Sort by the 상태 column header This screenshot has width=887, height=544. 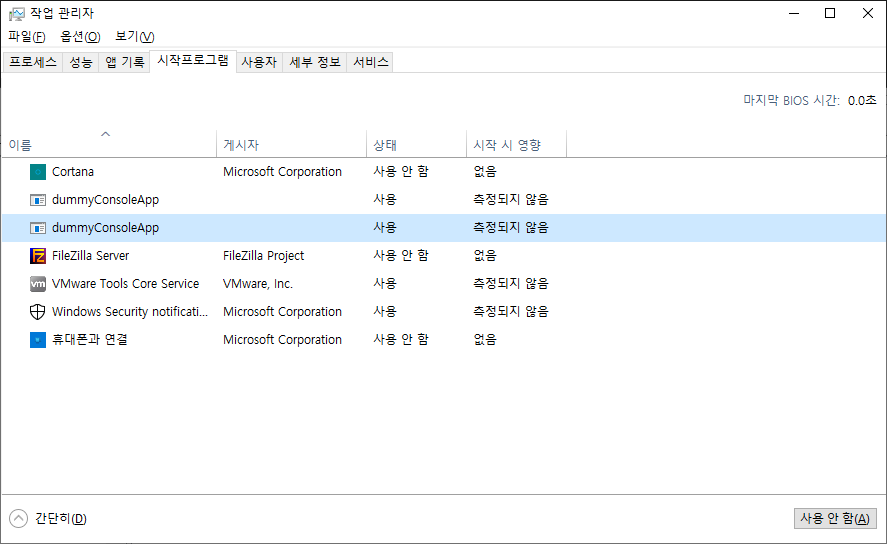(x=416, y=145)
